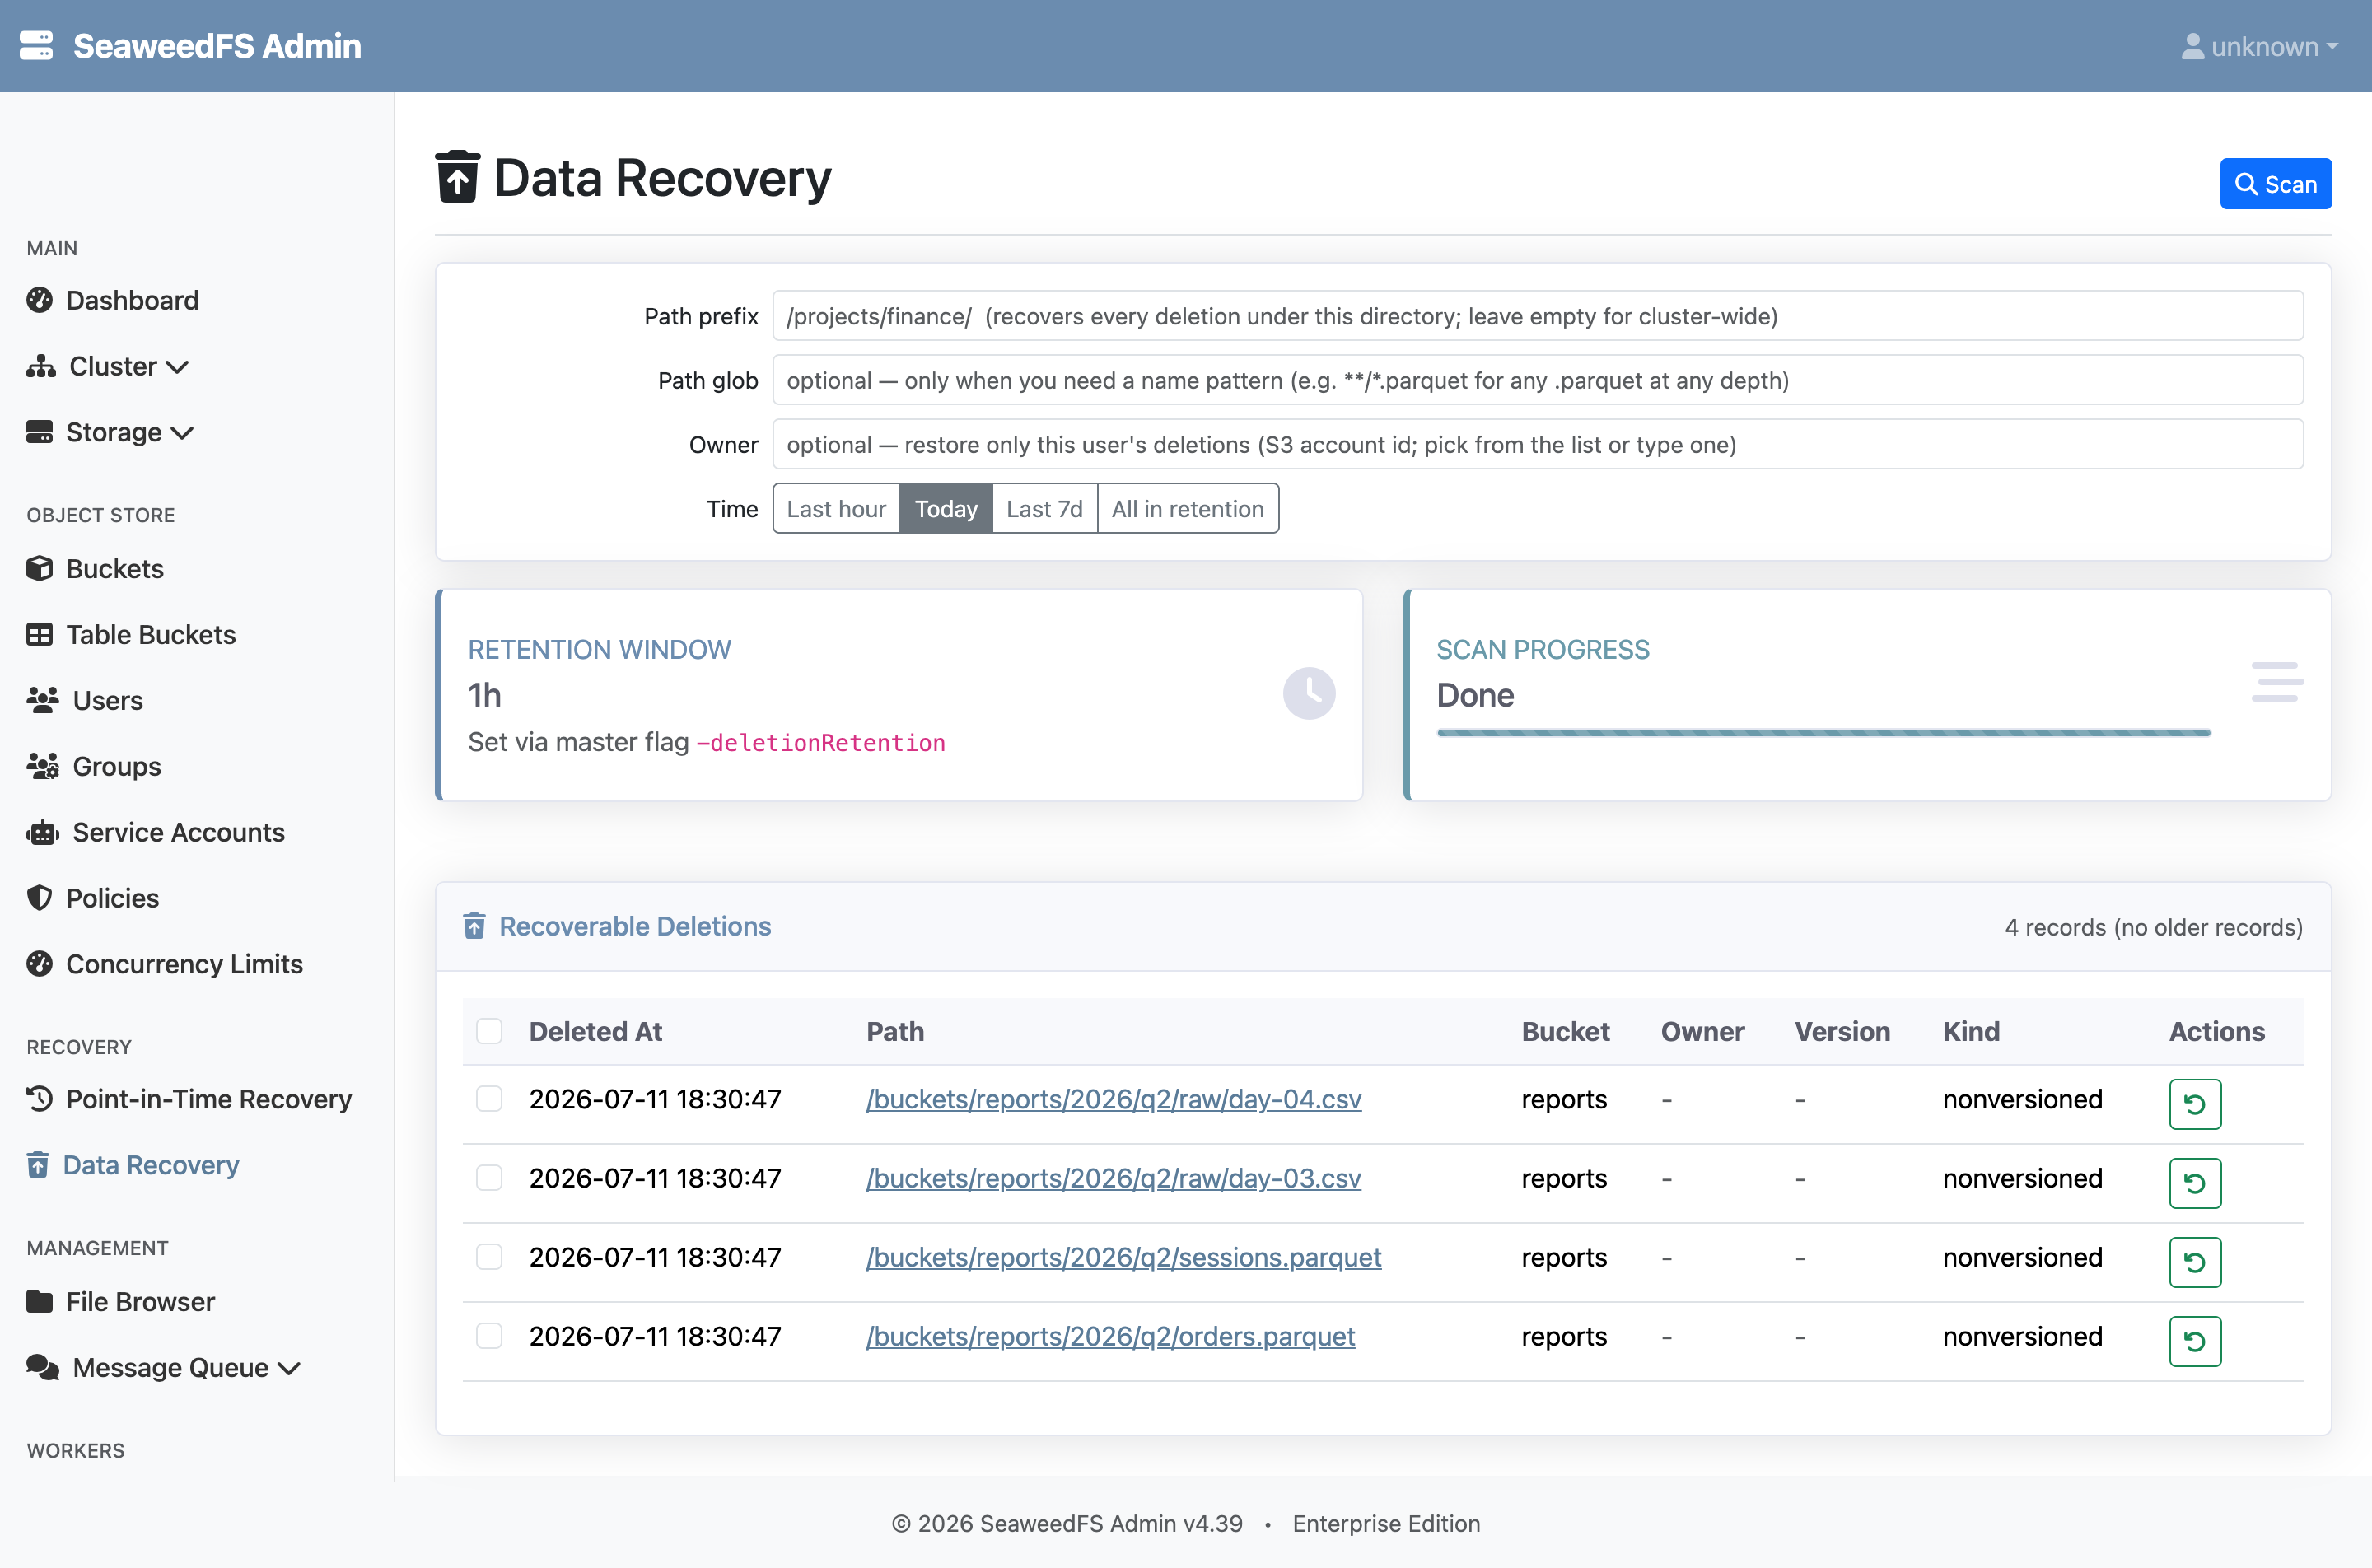Click the SeaweedFS Admin title link
2372x1568 pixels.
tap(217, 46)
